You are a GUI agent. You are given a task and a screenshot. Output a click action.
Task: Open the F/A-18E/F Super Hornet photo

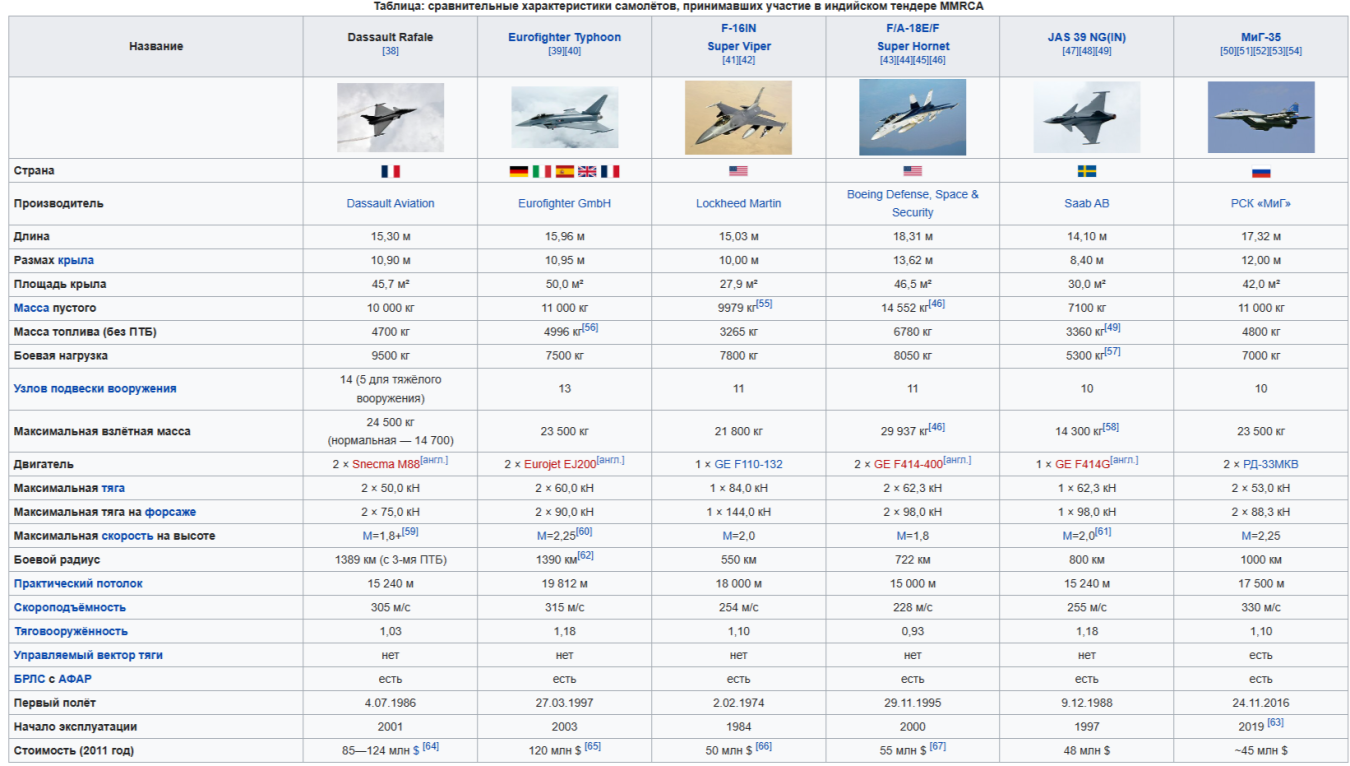tap(913, 117)
